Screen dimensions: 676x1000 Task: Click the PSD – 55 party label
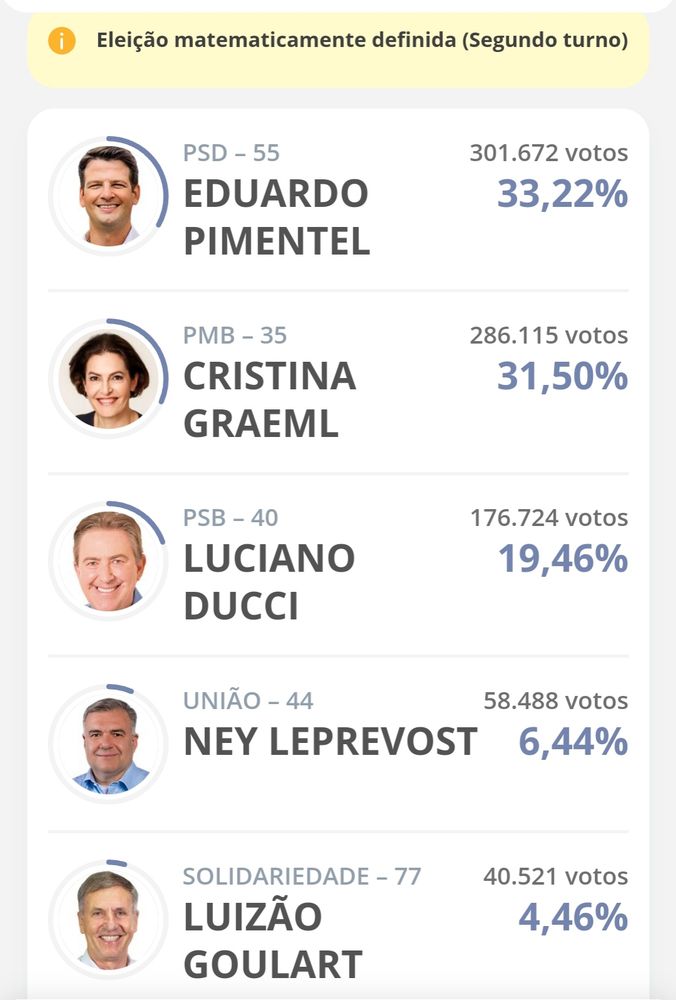(x=231, y=153)
